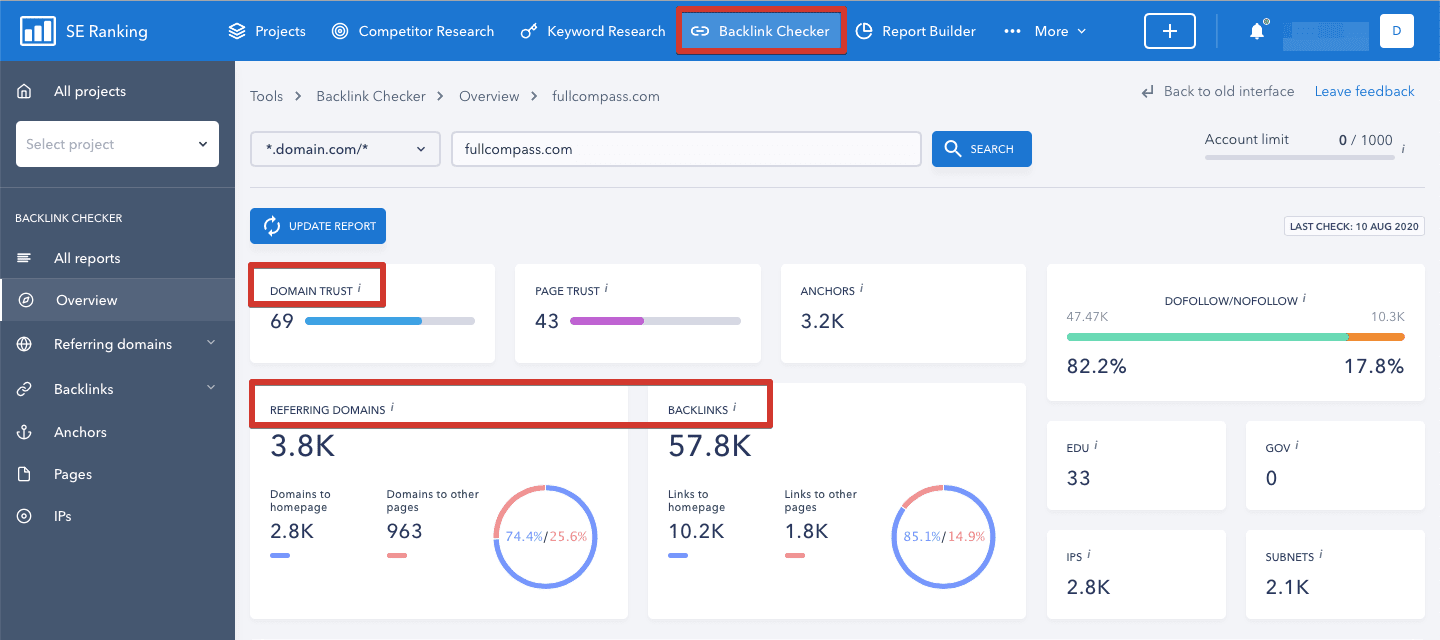Viewport: 1440px width, 640px height.
Task: Click the Page Trust purple progress bar
Action: click(655, 321)
